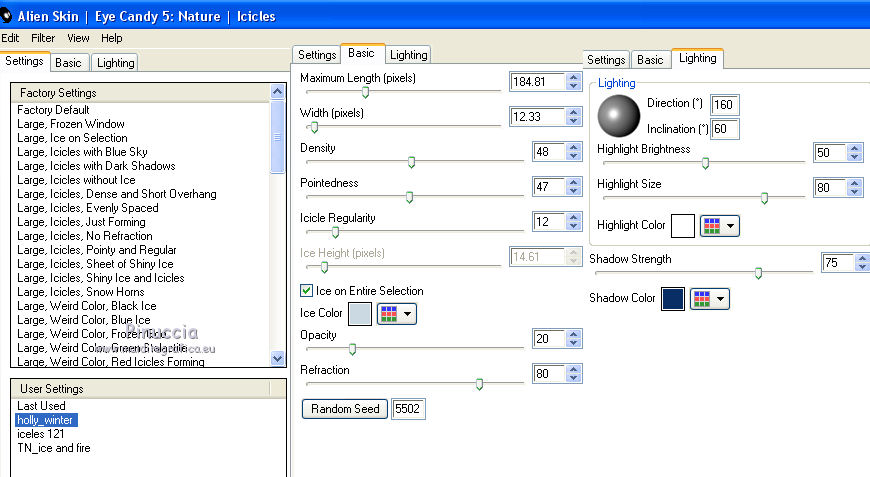Click the Ice Color swatch
Image resolution: width=870 pixels, height=477 pixels.
tap(360, 314)
